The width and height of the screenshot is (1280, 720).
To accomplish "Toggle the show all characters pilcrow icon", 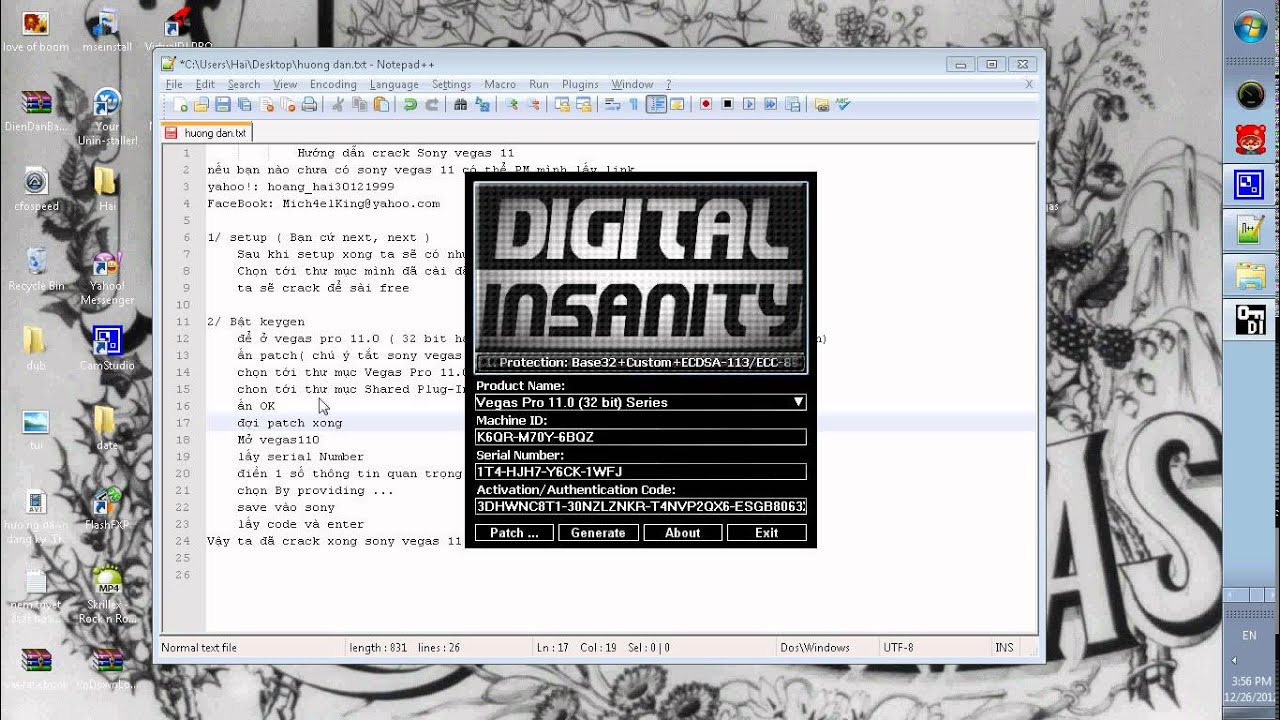I will [x=633, y=104].
